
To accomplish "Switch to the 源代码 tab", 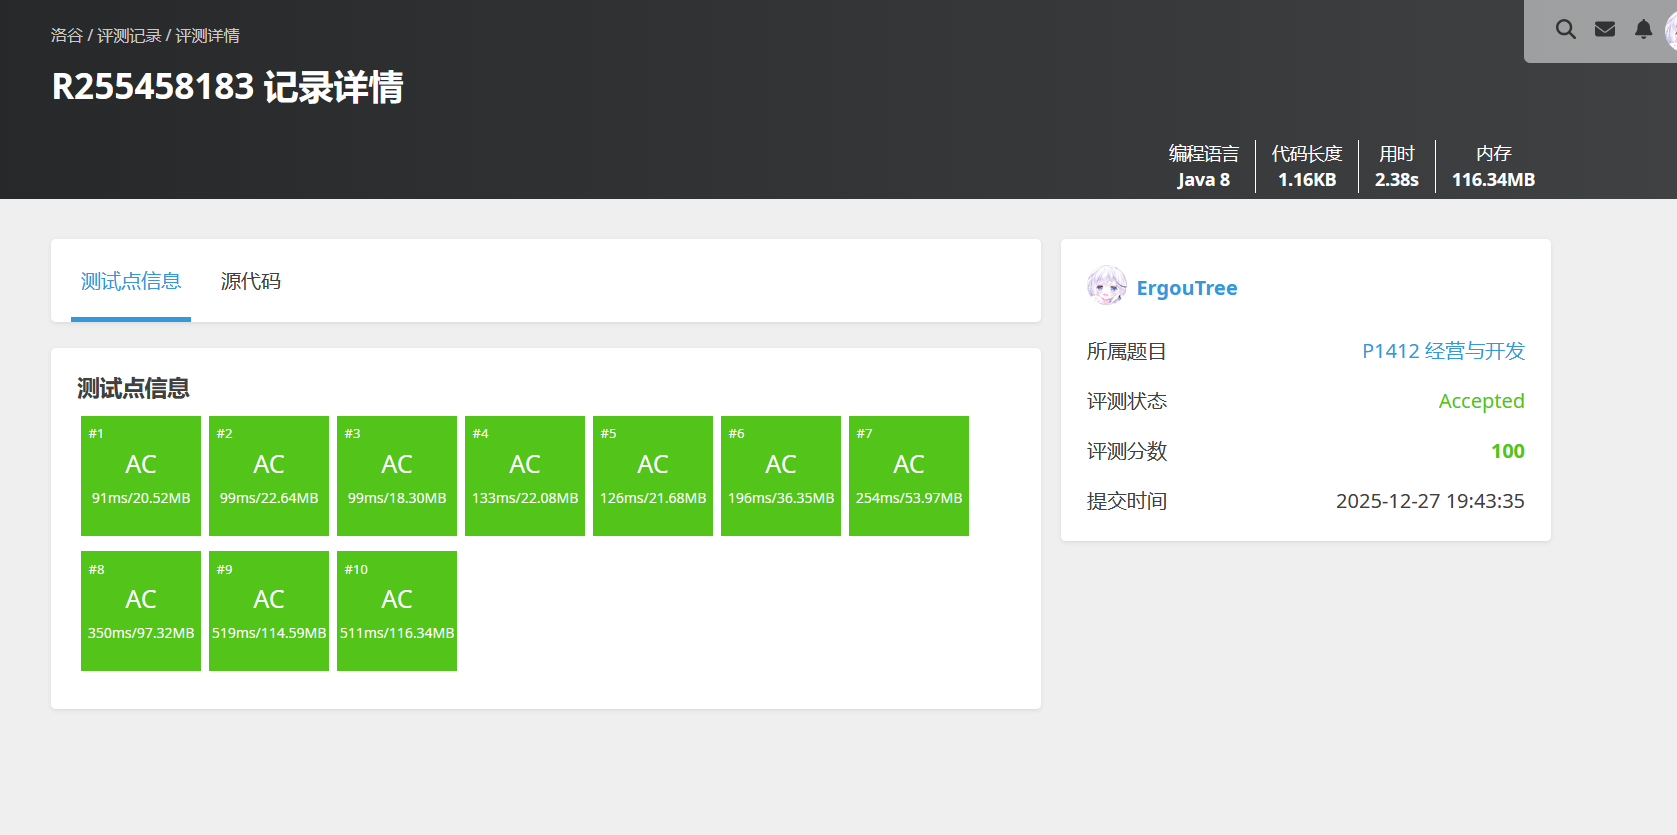I will click(x=250, y=282).
